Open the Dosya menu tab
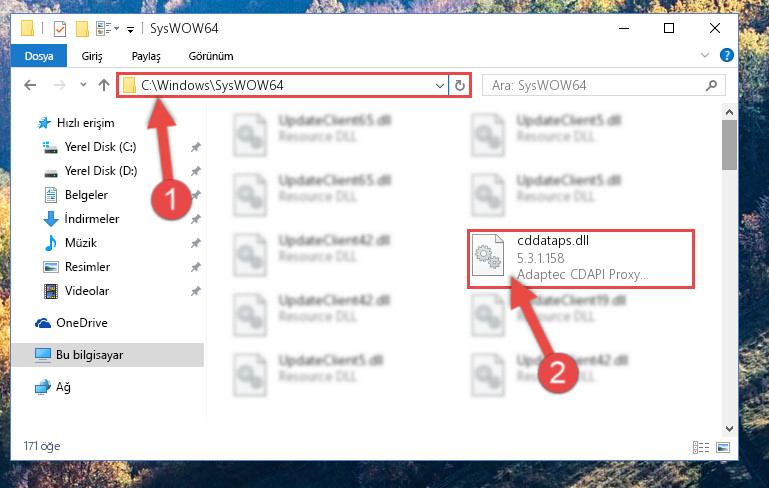769x488 pixels. click(x=39, y=56)
